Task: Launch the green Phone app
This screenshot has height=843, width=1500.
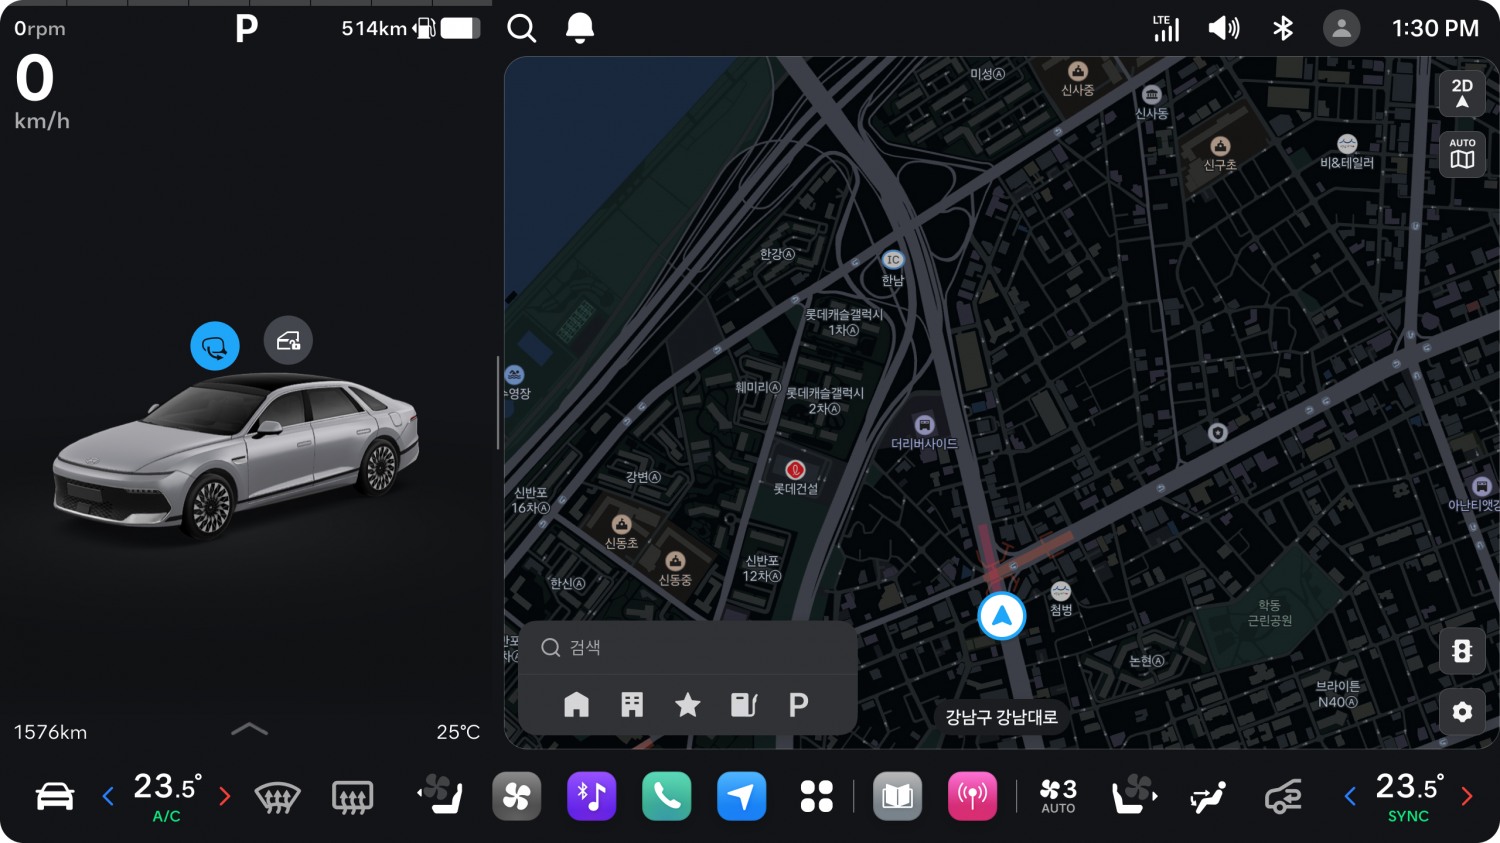Action: click(667, 796)
